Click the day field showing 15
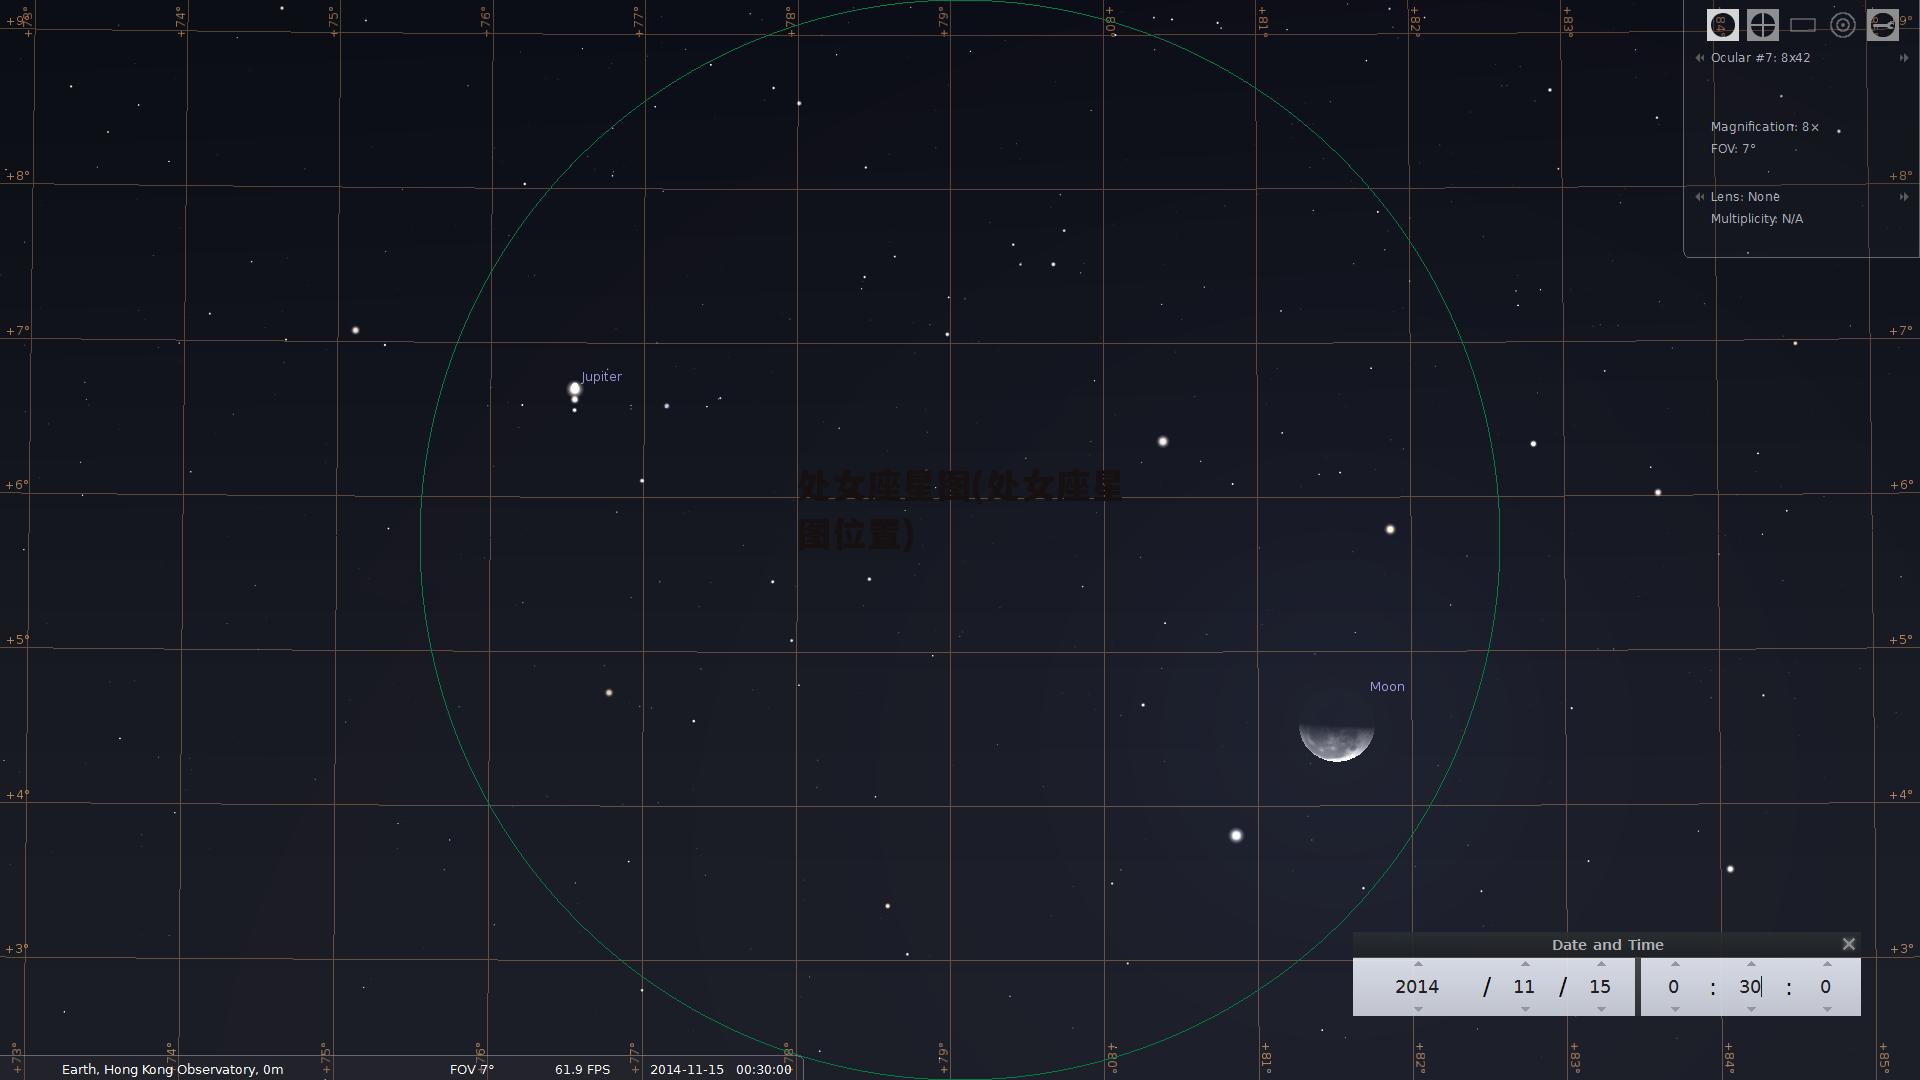This screenshot has width=1920, height=1080. coord(1600,987)
